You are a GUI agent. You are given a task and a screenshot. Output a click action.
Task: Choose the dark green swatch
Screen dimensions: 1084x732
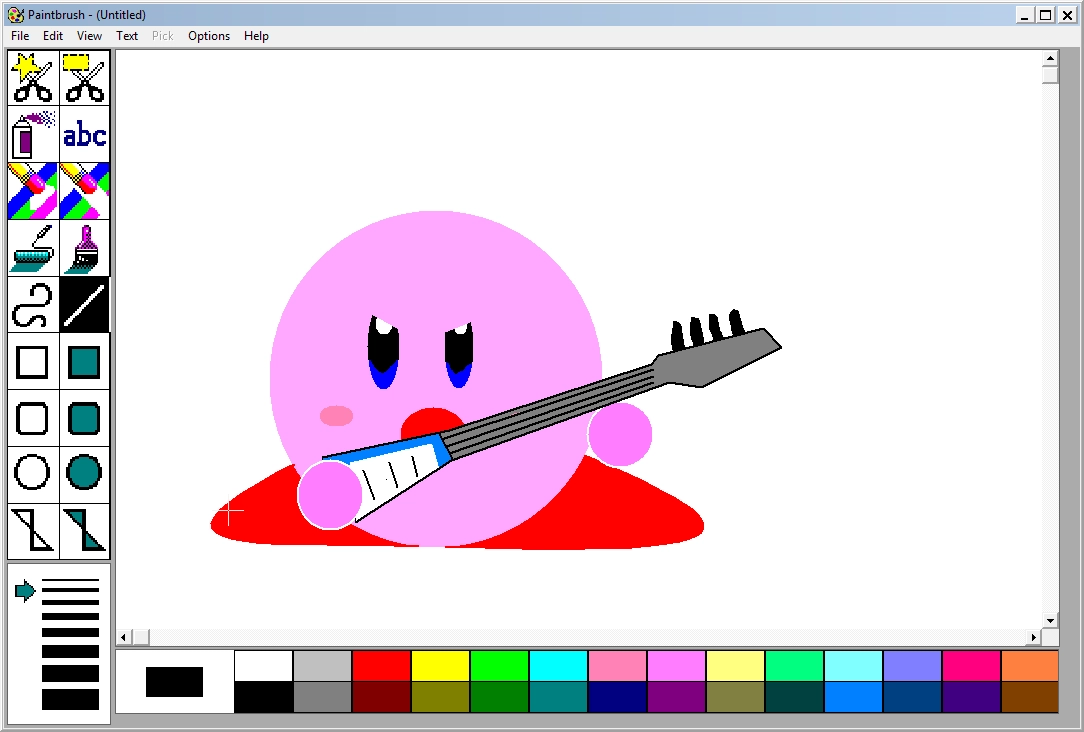point(499,697)
